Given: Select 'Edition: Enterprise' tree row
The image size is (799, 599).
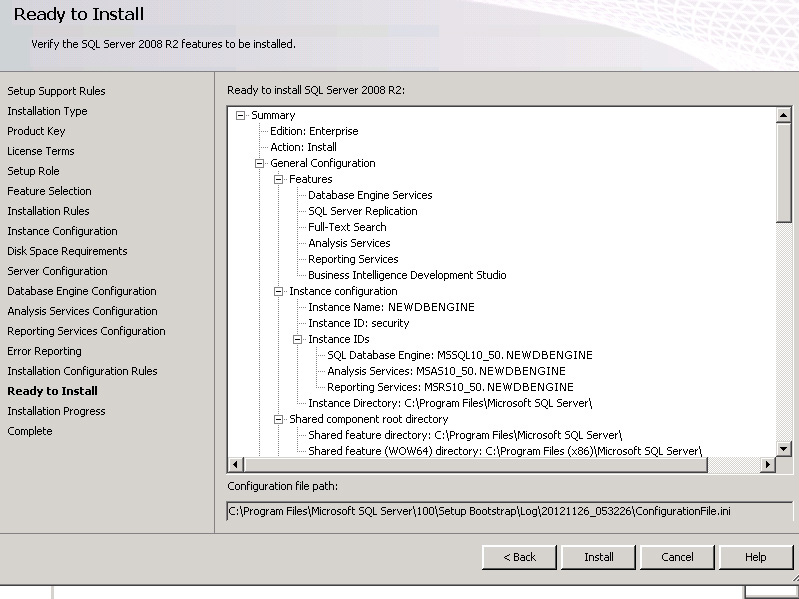Looking at the screenshot, I should pos(314,131).
